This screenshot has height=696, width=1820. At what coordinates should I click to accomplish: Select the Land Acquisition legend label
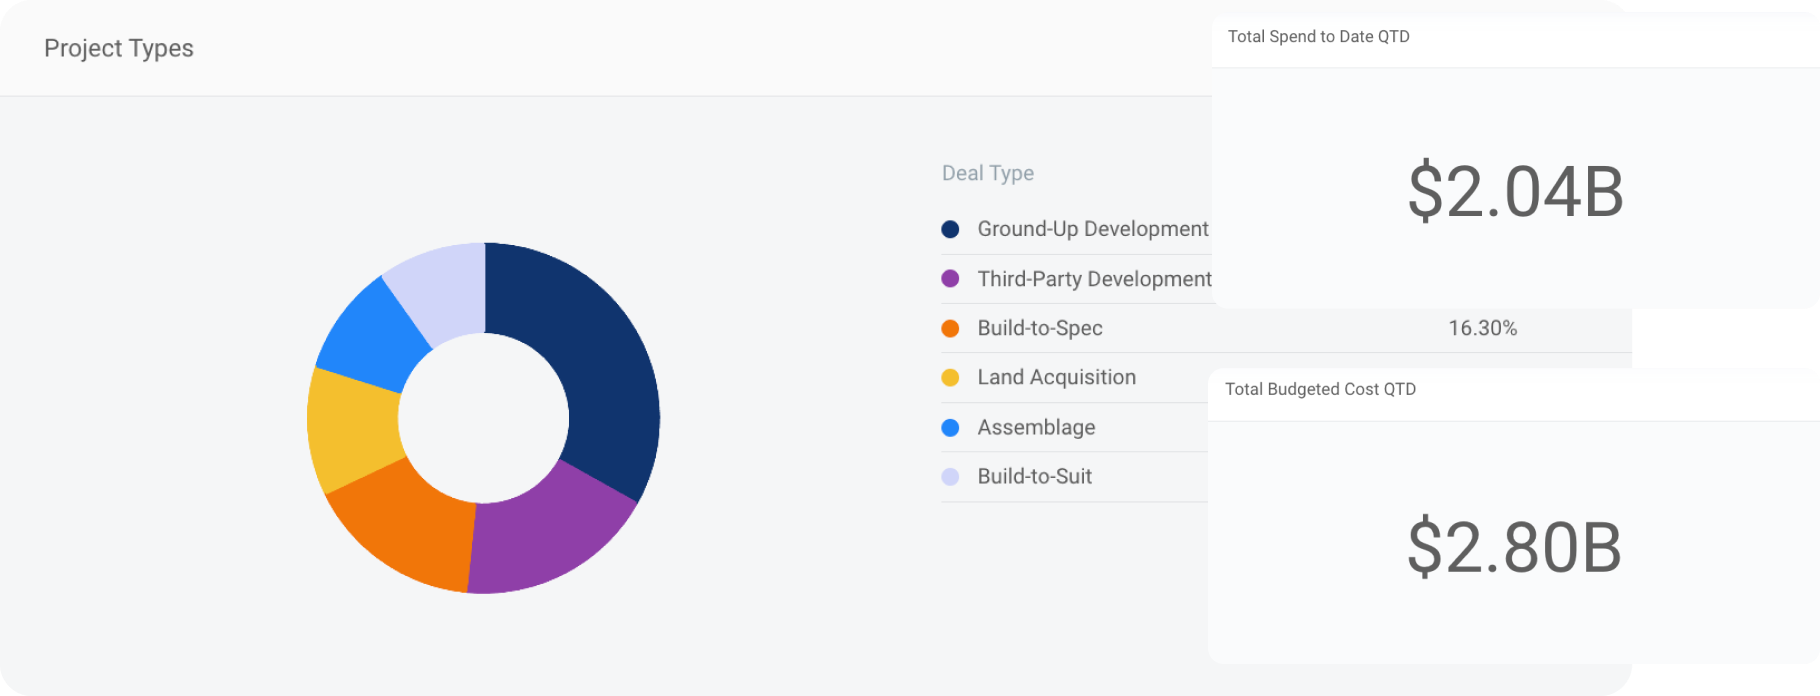1056,377
